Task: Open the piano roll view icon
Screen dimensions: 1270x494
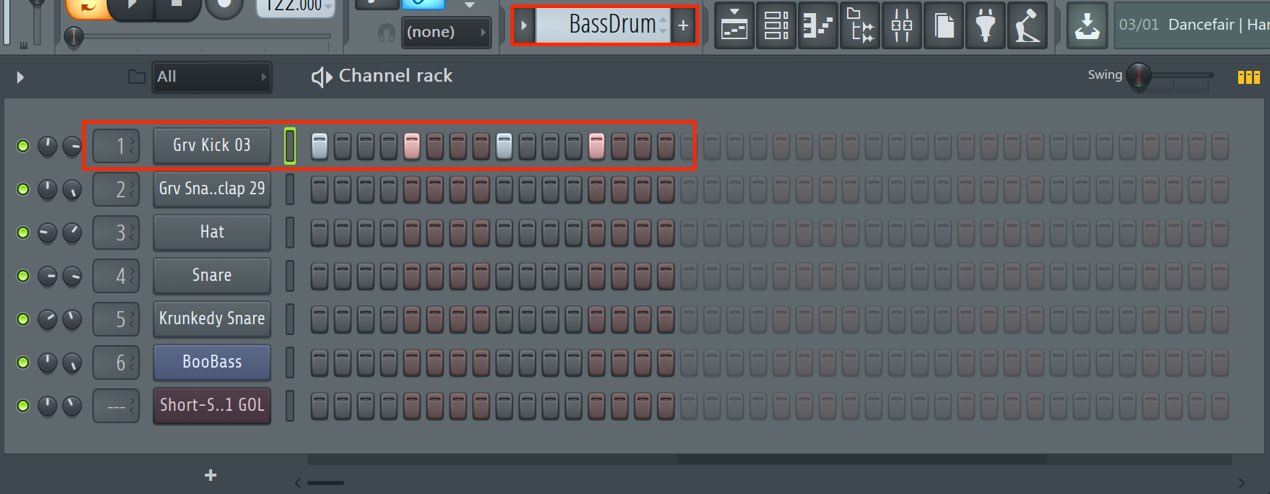Action: coord(818,27)
